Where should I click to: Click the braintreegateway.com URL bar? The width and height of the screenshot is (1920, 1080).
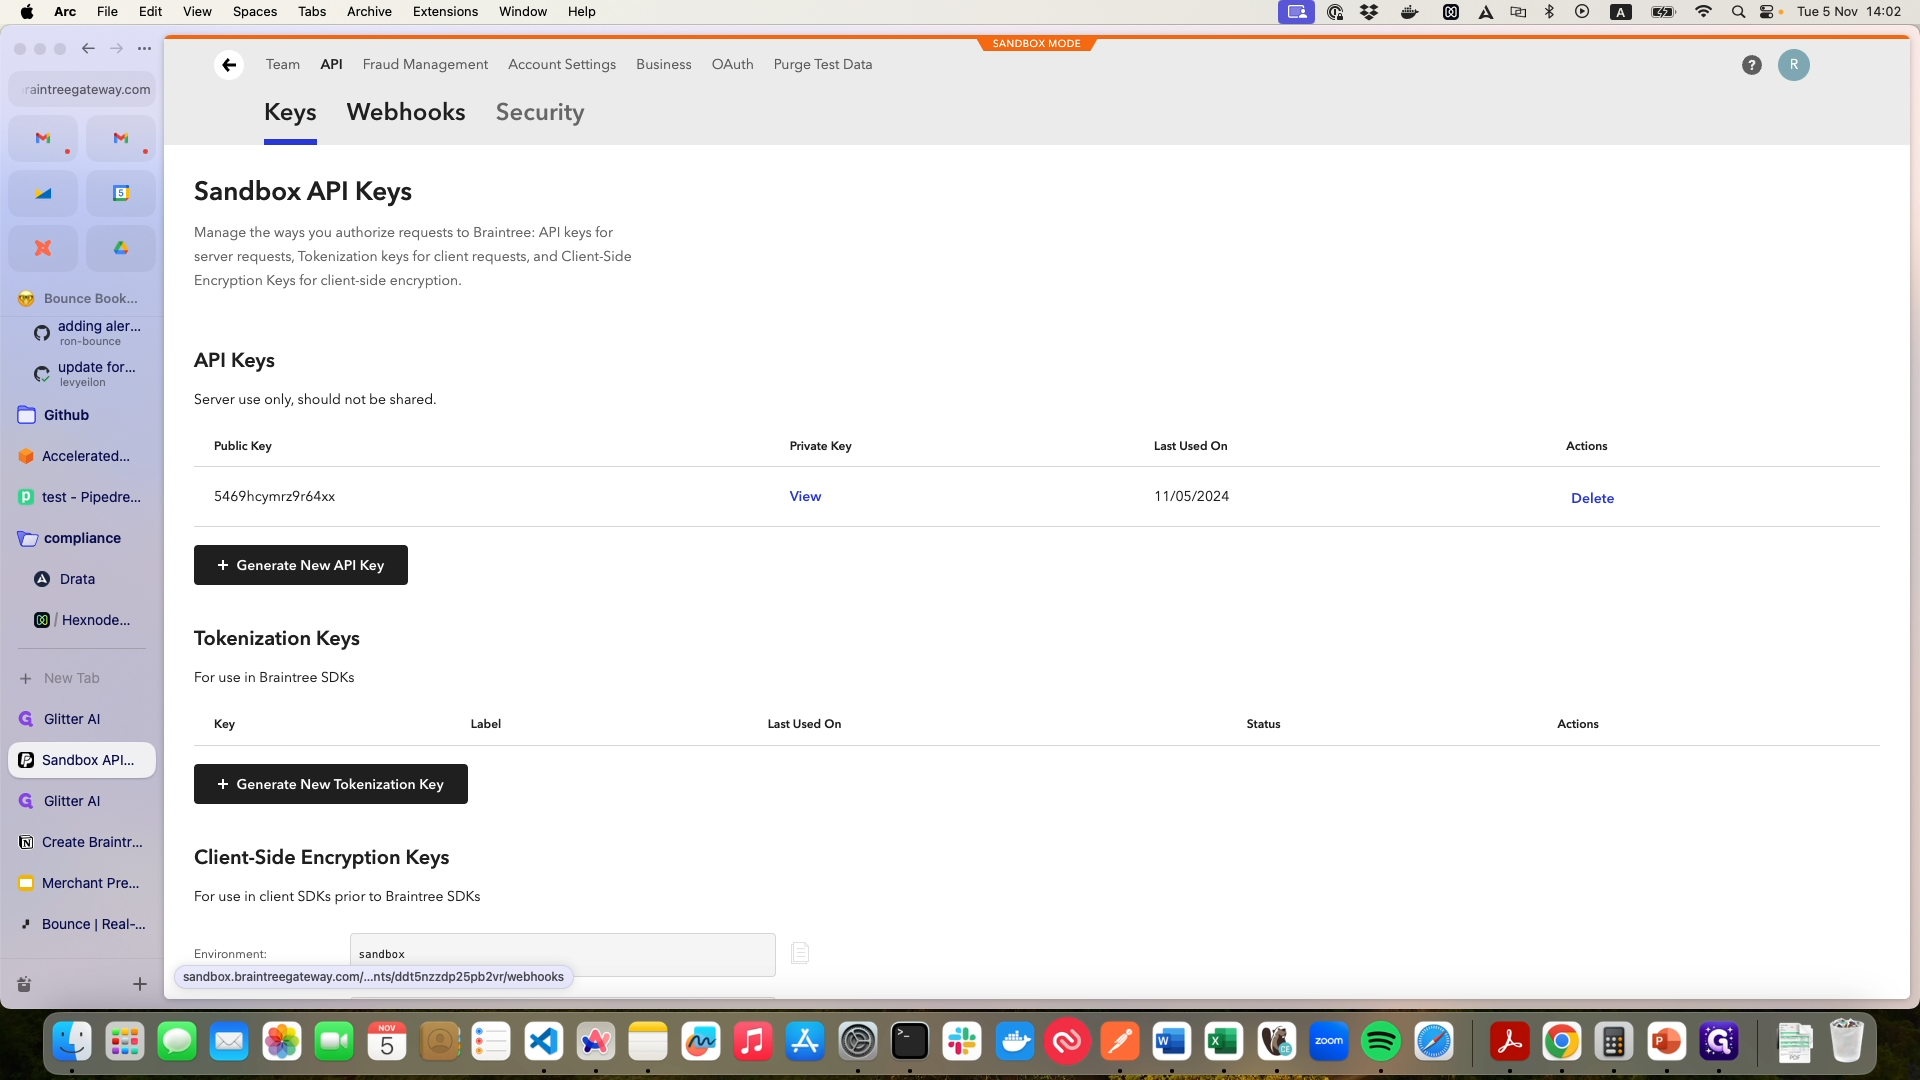point(82,89)
